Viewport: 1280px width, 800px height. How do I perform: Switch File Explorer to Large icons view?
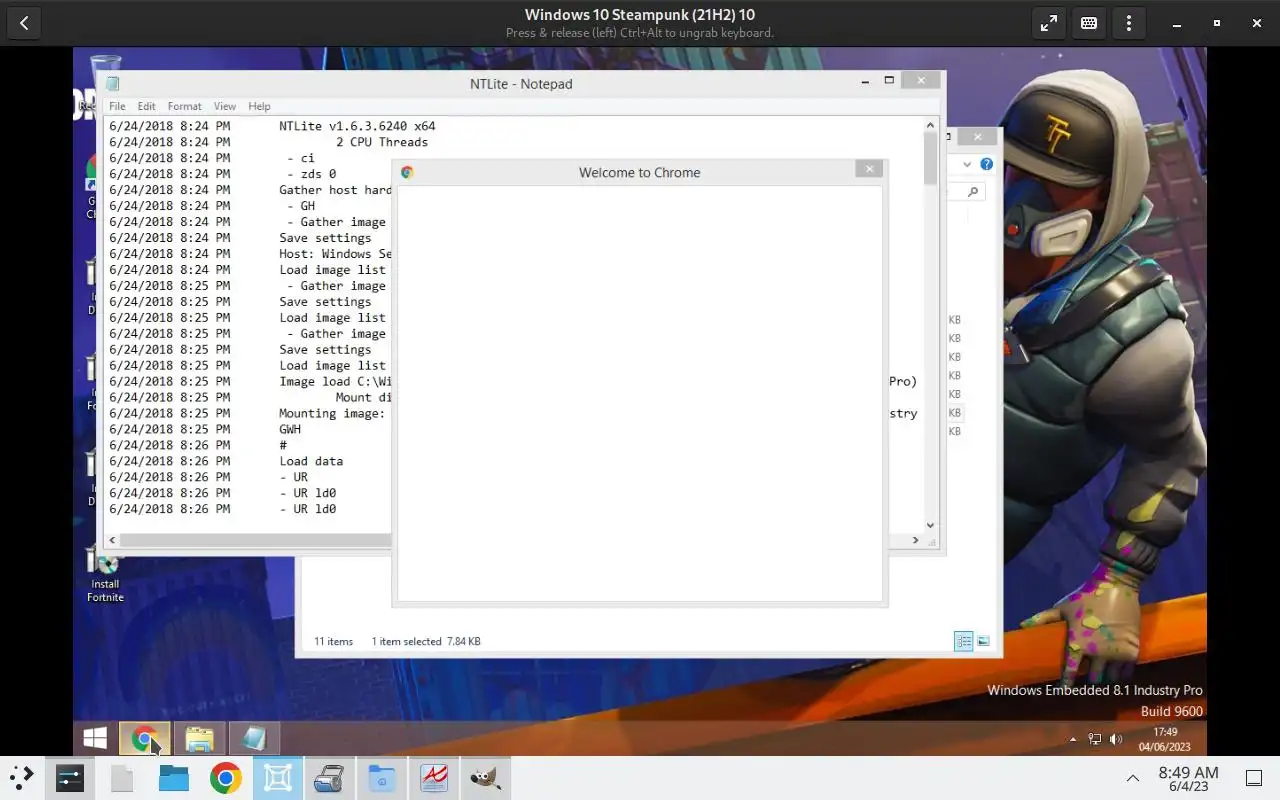click(983, 641)
